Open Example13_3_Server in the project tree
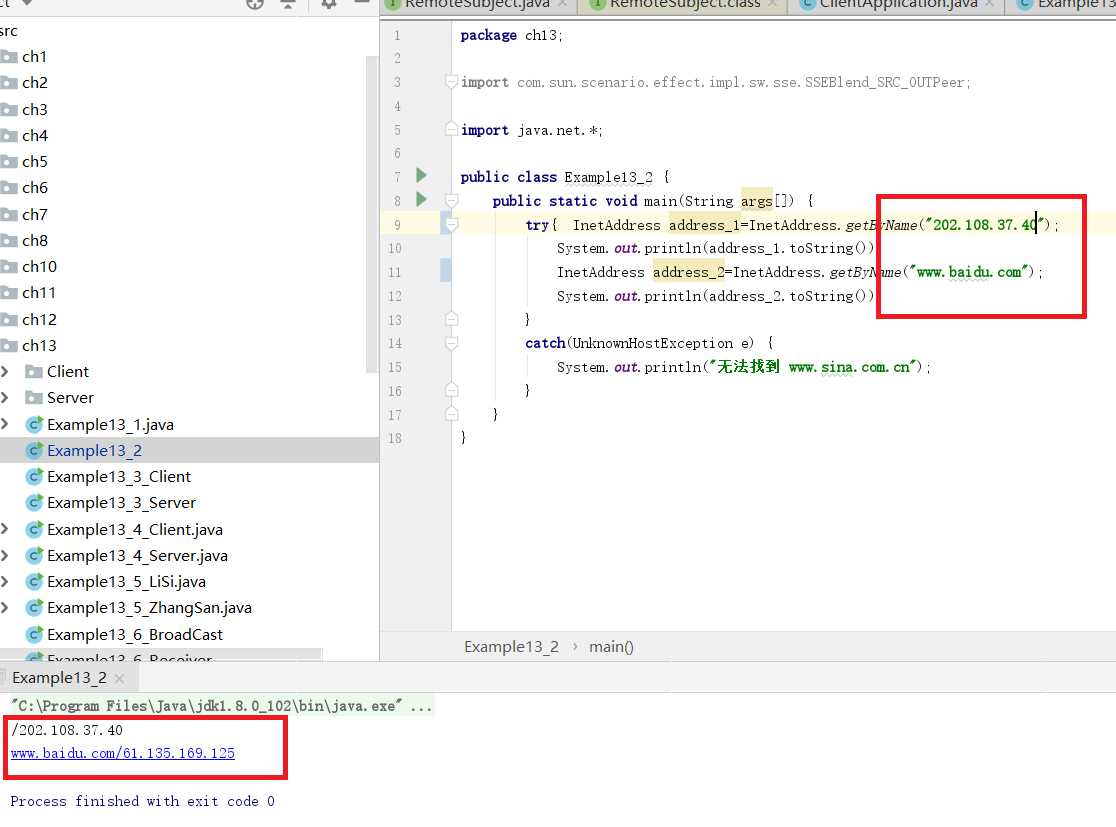 121,503
